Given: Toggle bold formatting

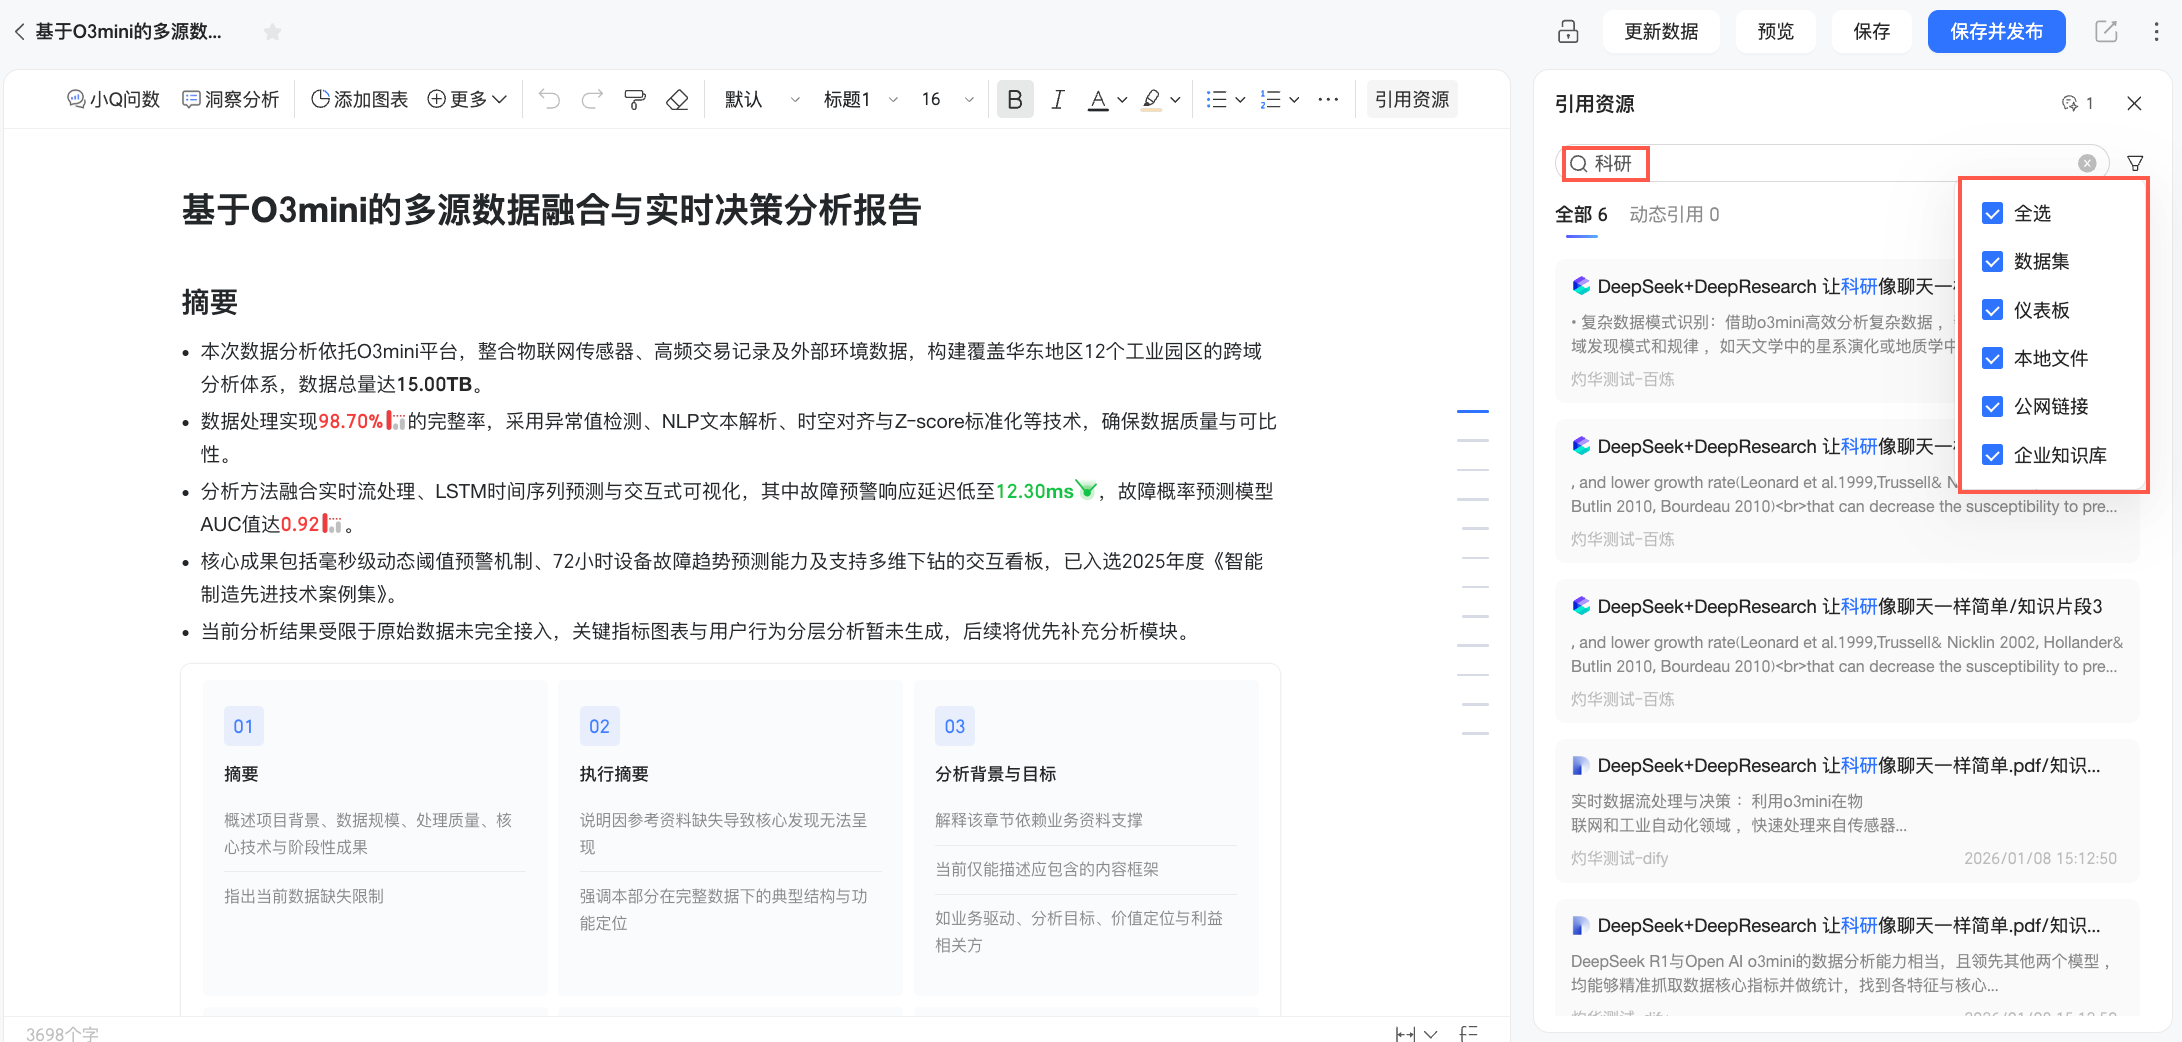Looking at the screenshot, I should click(x=1015, y=99).
